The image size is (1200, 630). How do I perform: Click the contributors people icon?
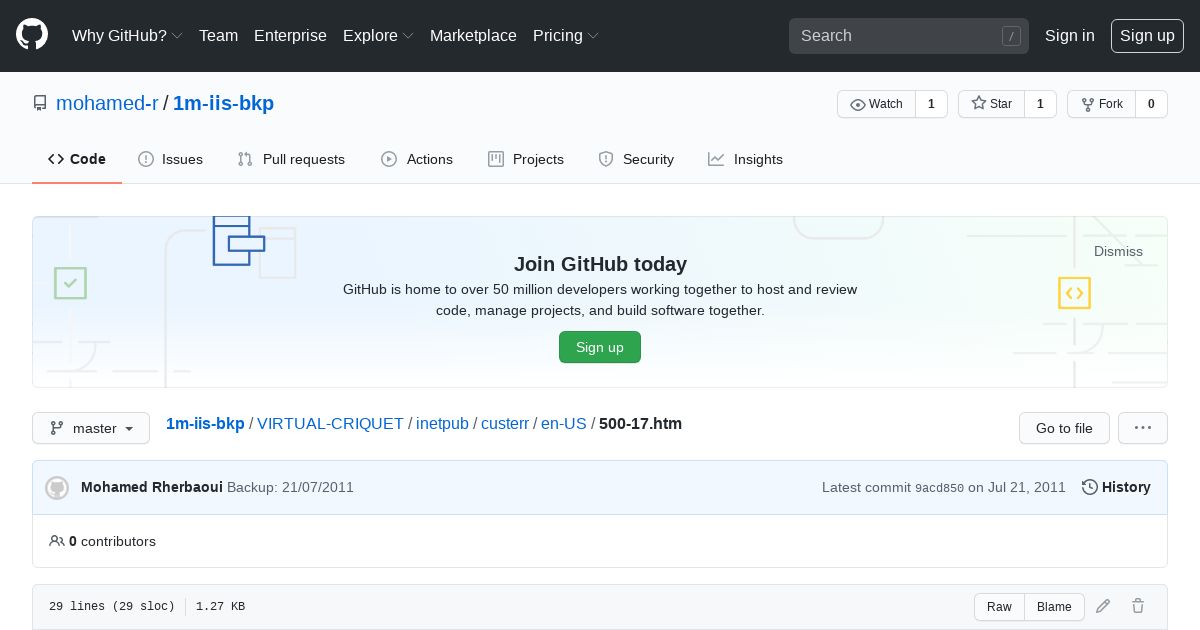(x=57, y=541)
